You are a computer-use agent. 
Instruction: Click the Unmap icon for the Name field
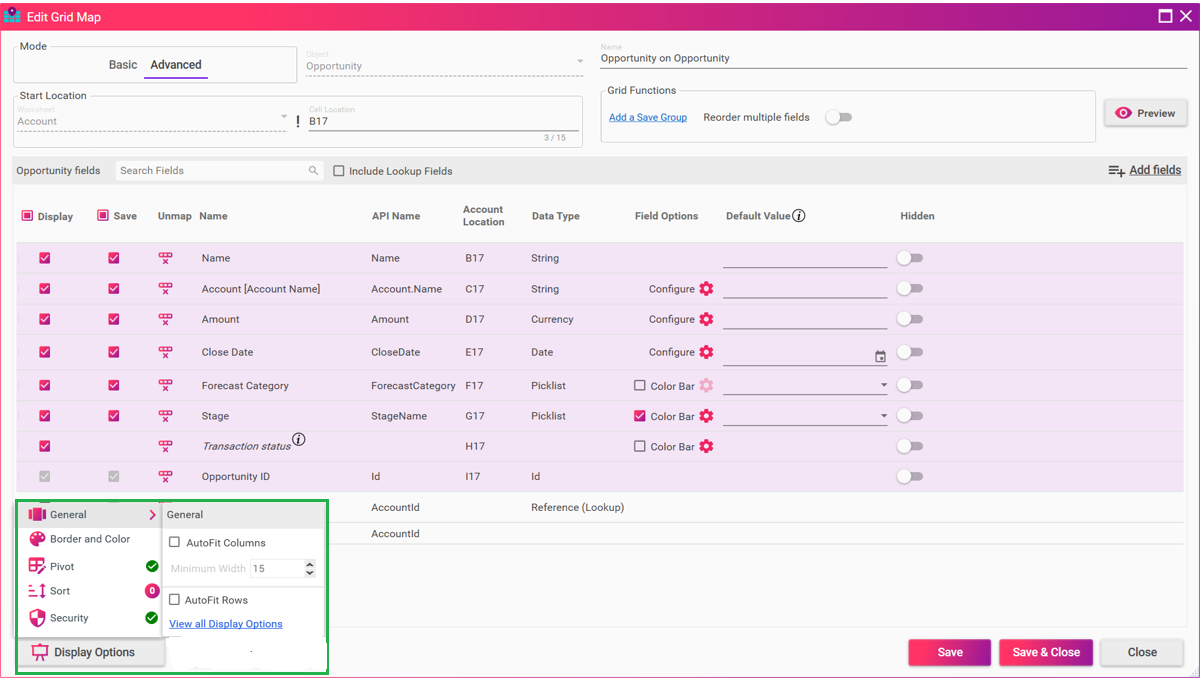pyautogui.click(x=165, y=258)
